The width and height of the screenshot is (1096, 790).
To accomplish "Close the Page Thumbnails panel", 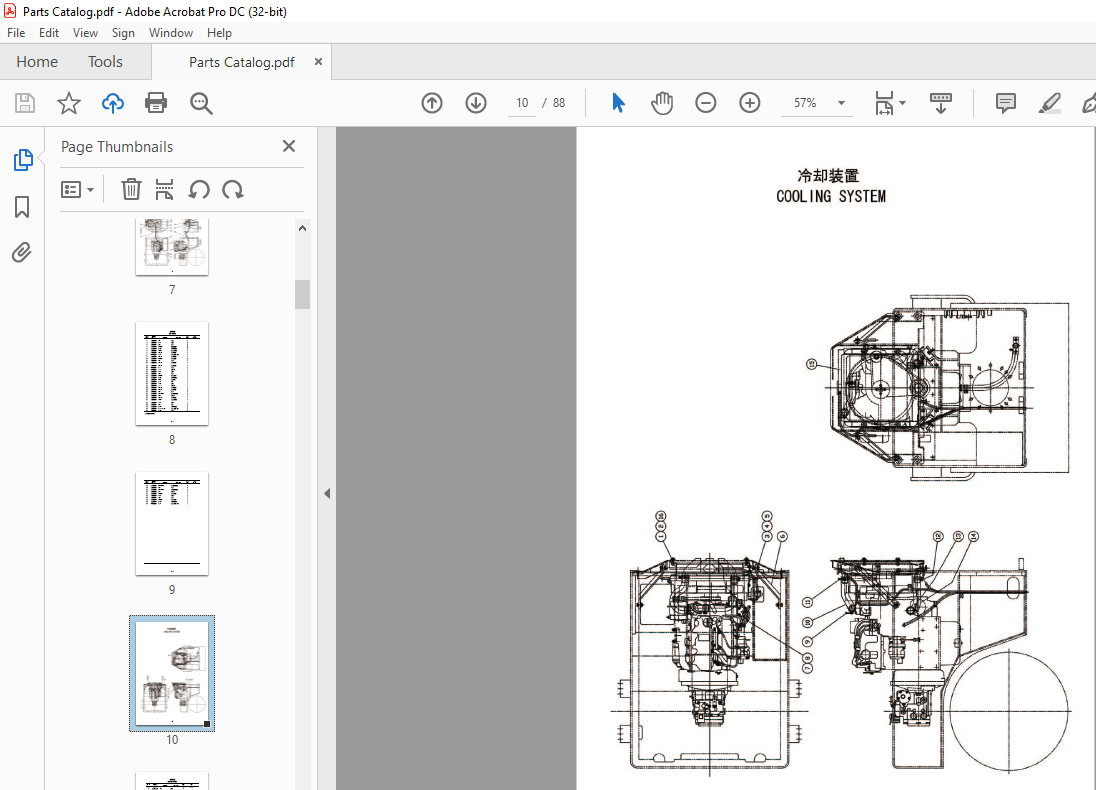I will pyautogui.click(x=289, y=146).
